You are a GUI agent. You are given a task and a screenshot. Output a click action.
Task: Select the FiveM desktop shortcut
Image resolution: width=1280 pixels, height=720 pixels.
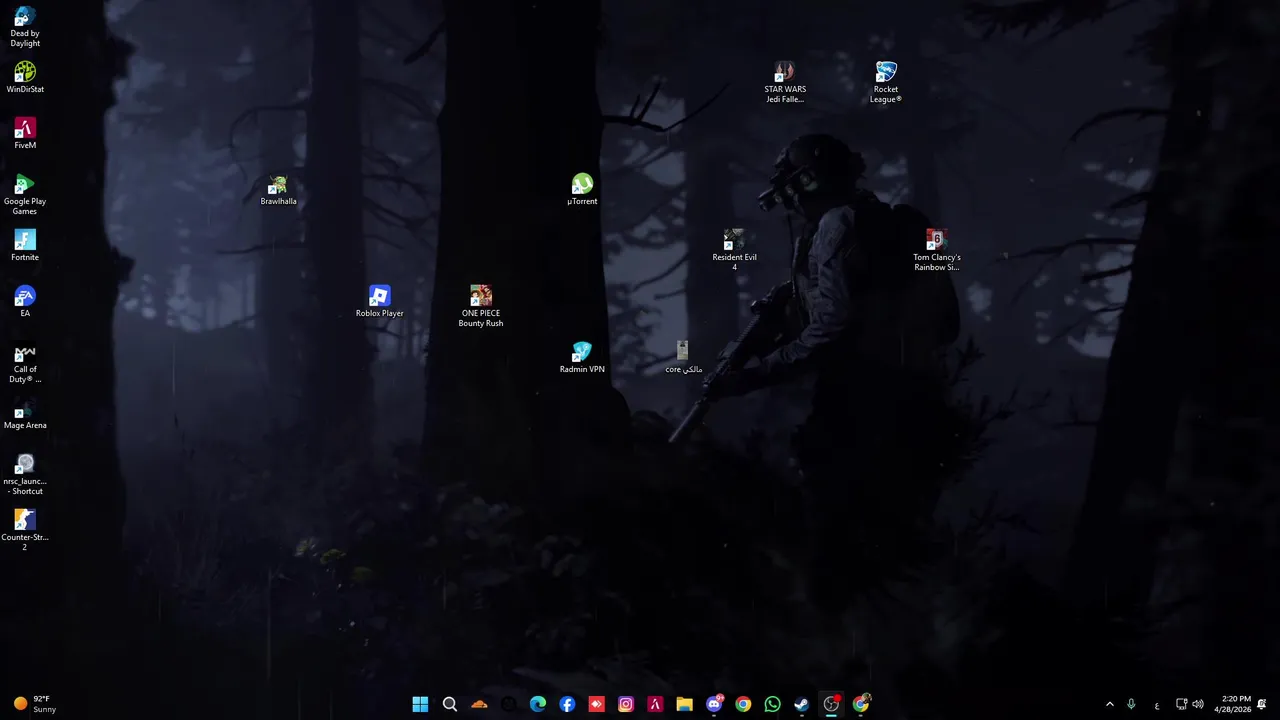(25, 134)
